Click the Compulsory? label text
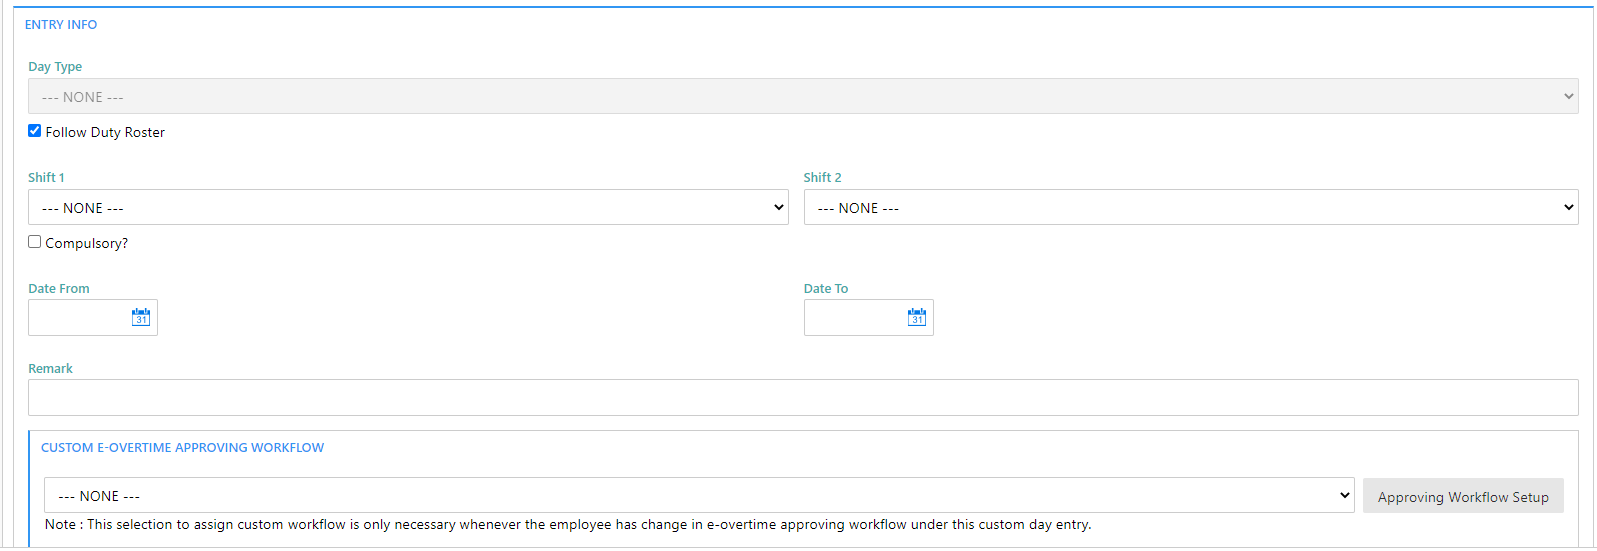Screen dimensions: 1597x551 pos(87,243)
